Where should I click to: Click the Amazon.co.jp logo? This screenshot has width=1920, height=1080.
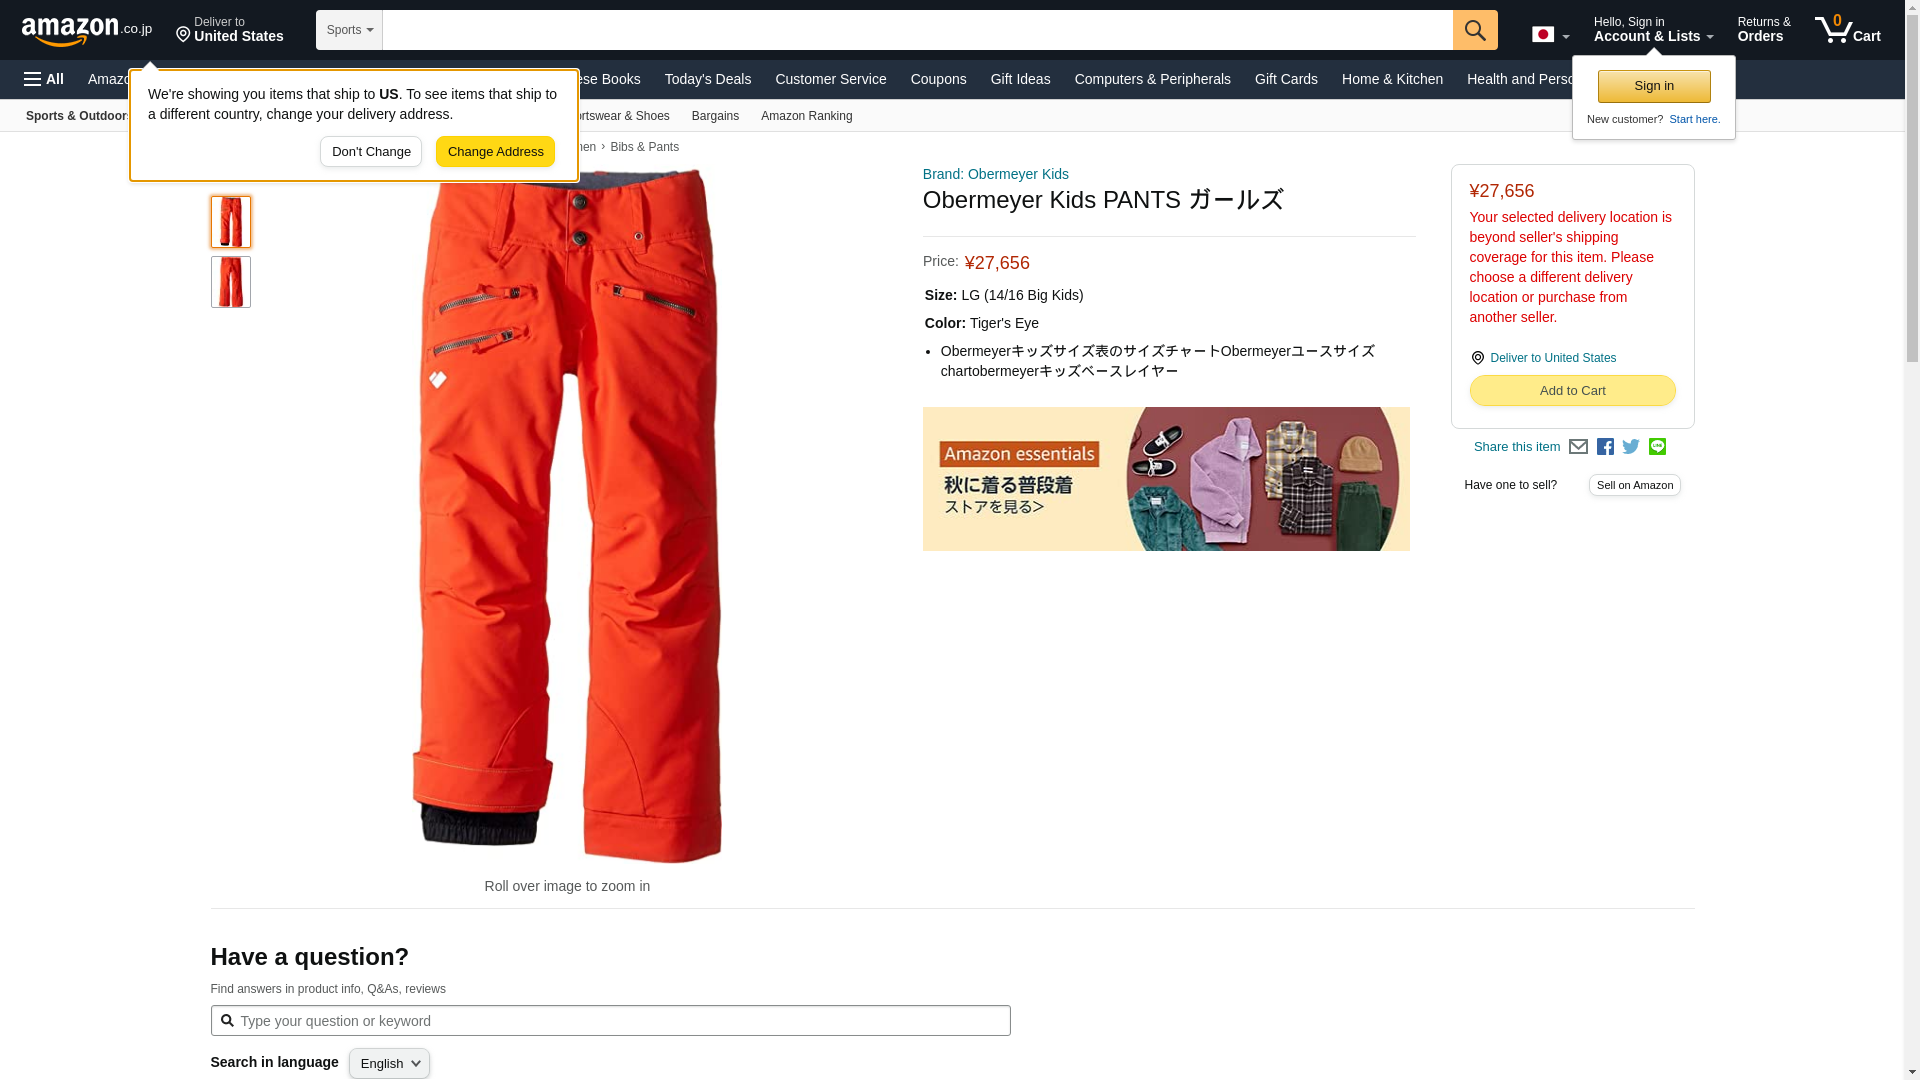(87, 30)
